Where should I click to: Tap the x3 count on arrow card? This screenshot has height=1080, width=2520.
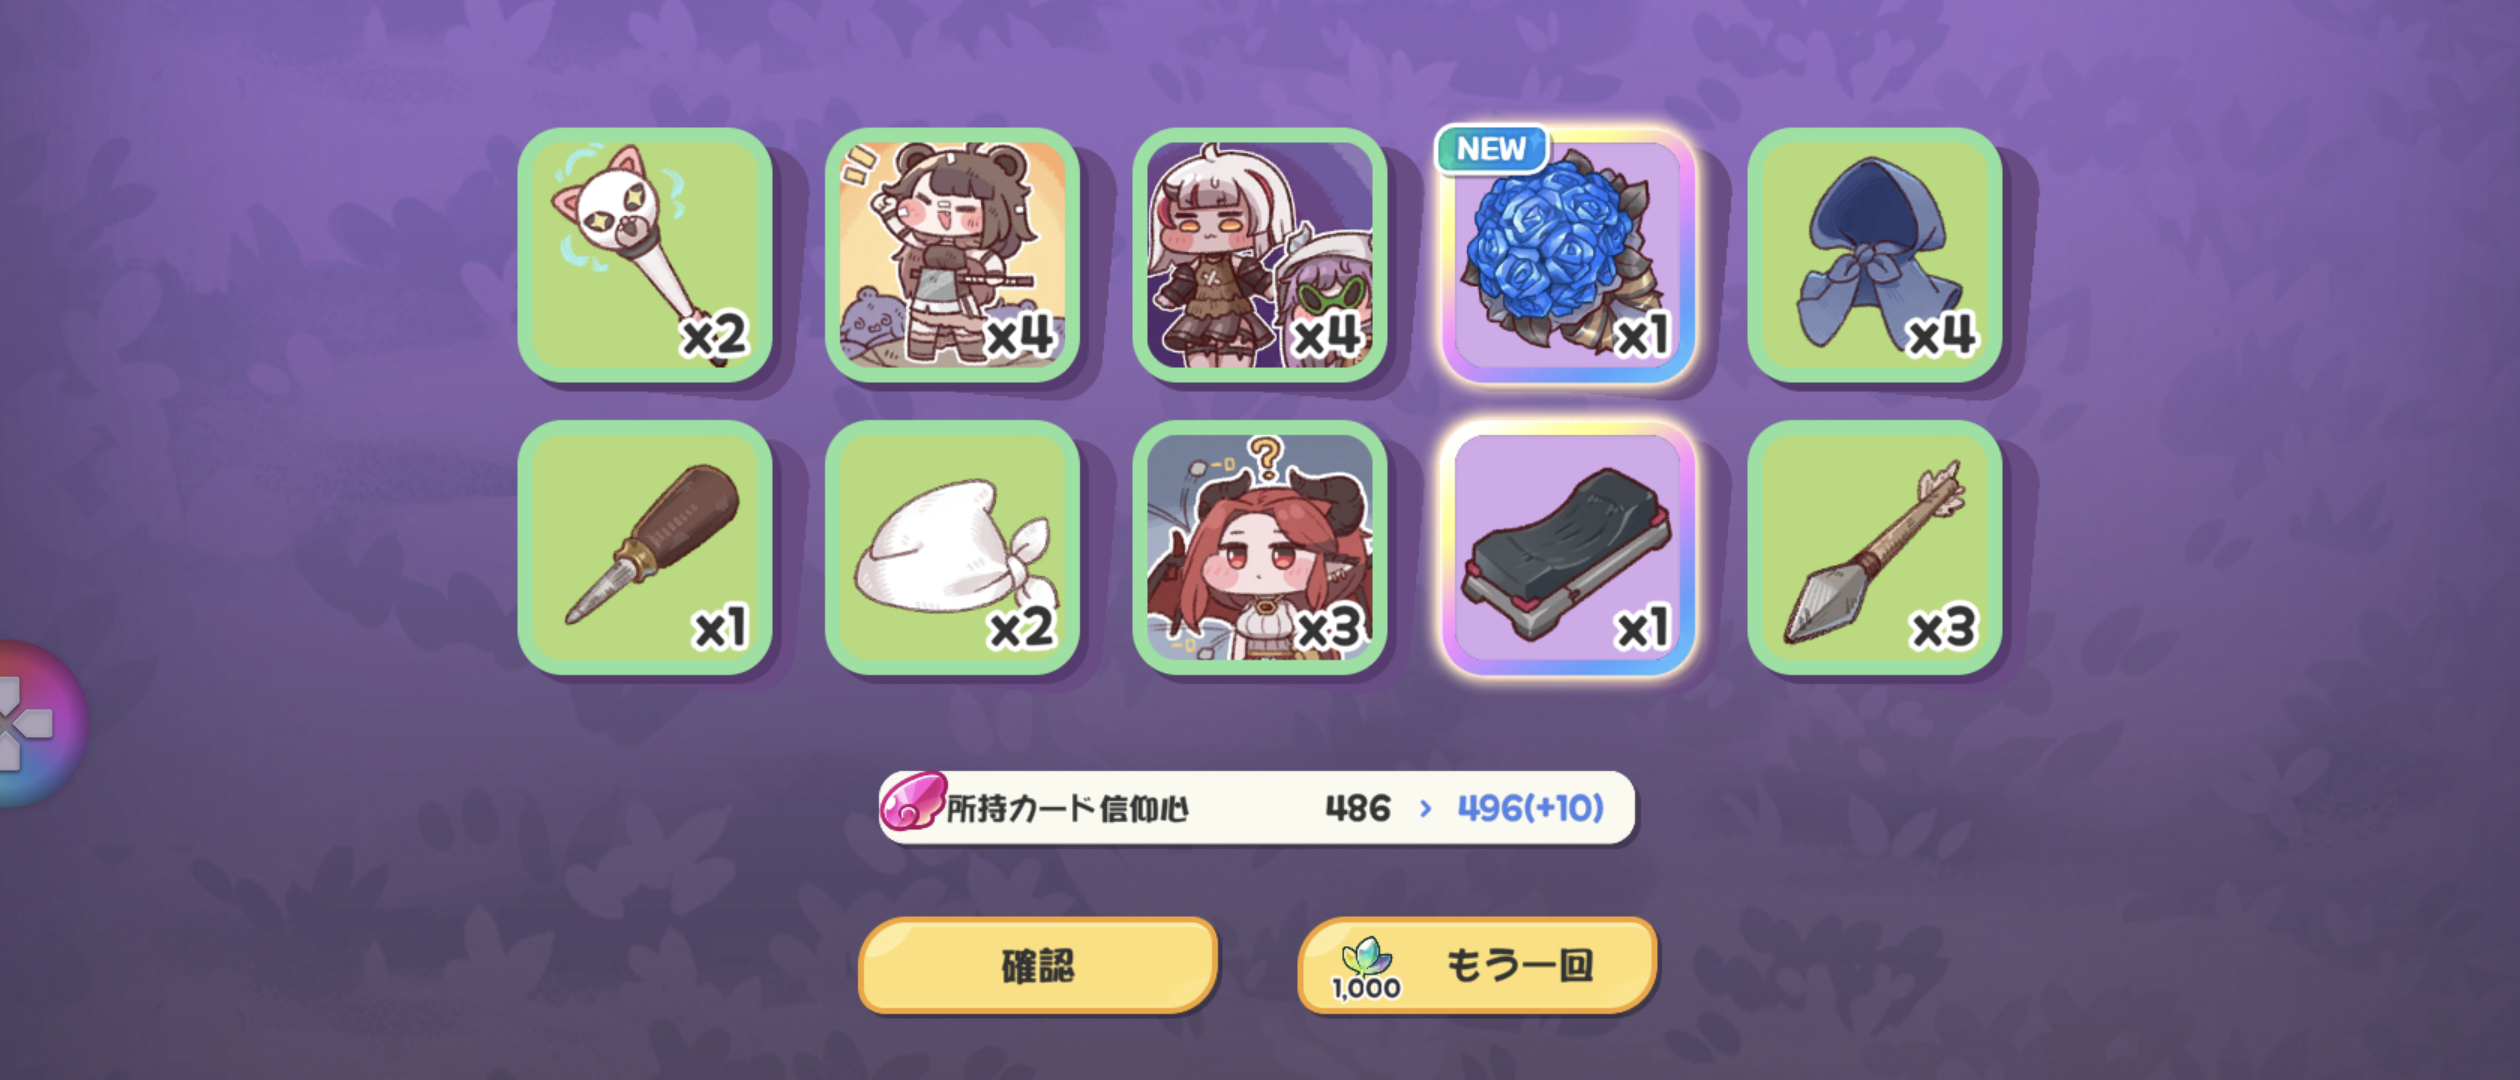[x=1943, y=628]
